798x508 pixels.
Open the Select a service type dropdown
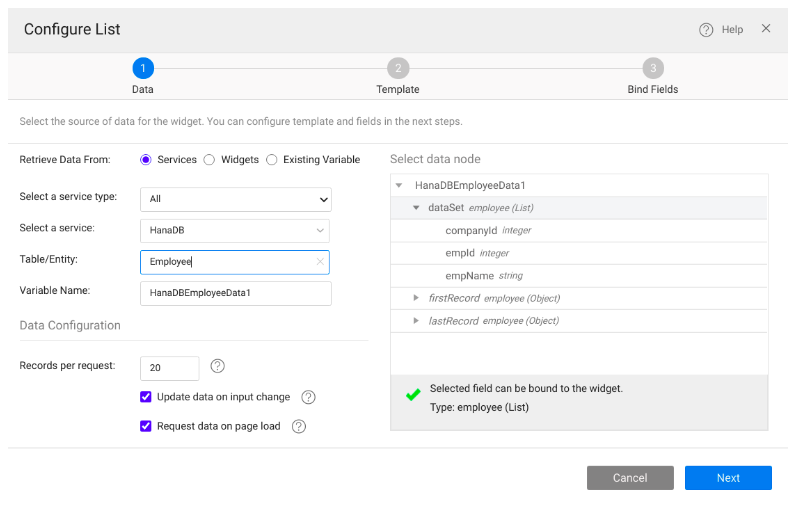point(235,199)
